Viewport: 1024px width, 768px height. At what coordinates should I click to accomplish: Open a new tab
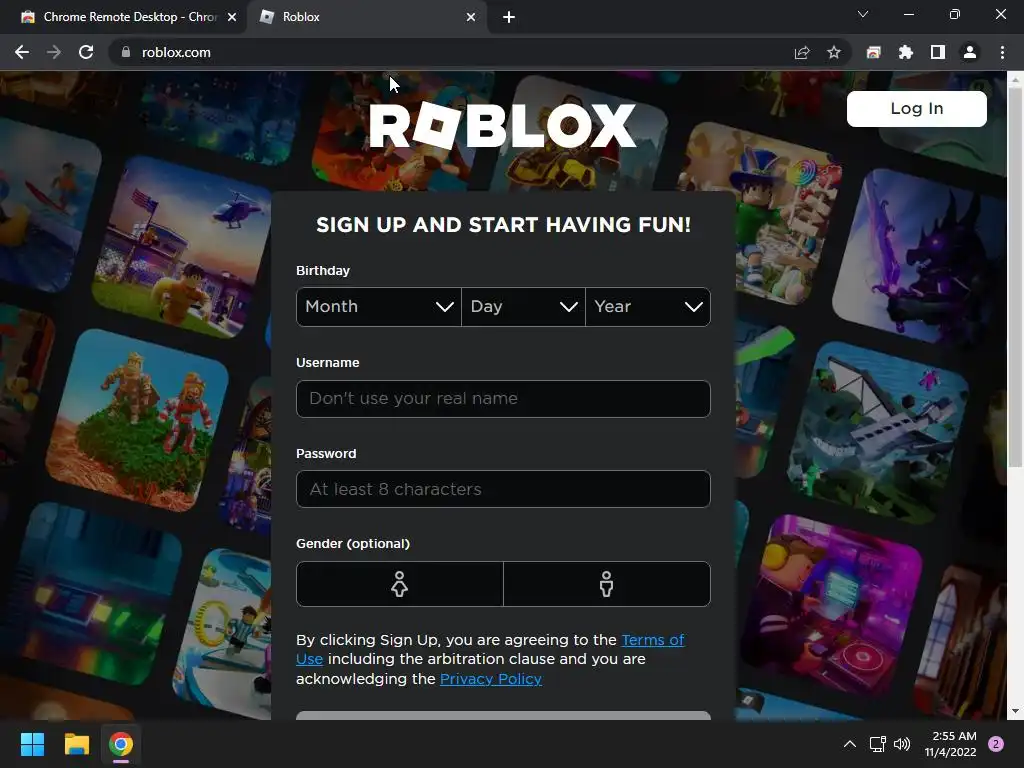(509, 17)
